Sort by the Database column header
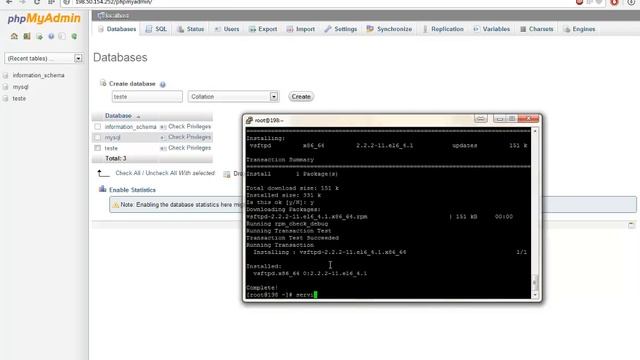The image size is (640, 360). click(x=118, y=116)
